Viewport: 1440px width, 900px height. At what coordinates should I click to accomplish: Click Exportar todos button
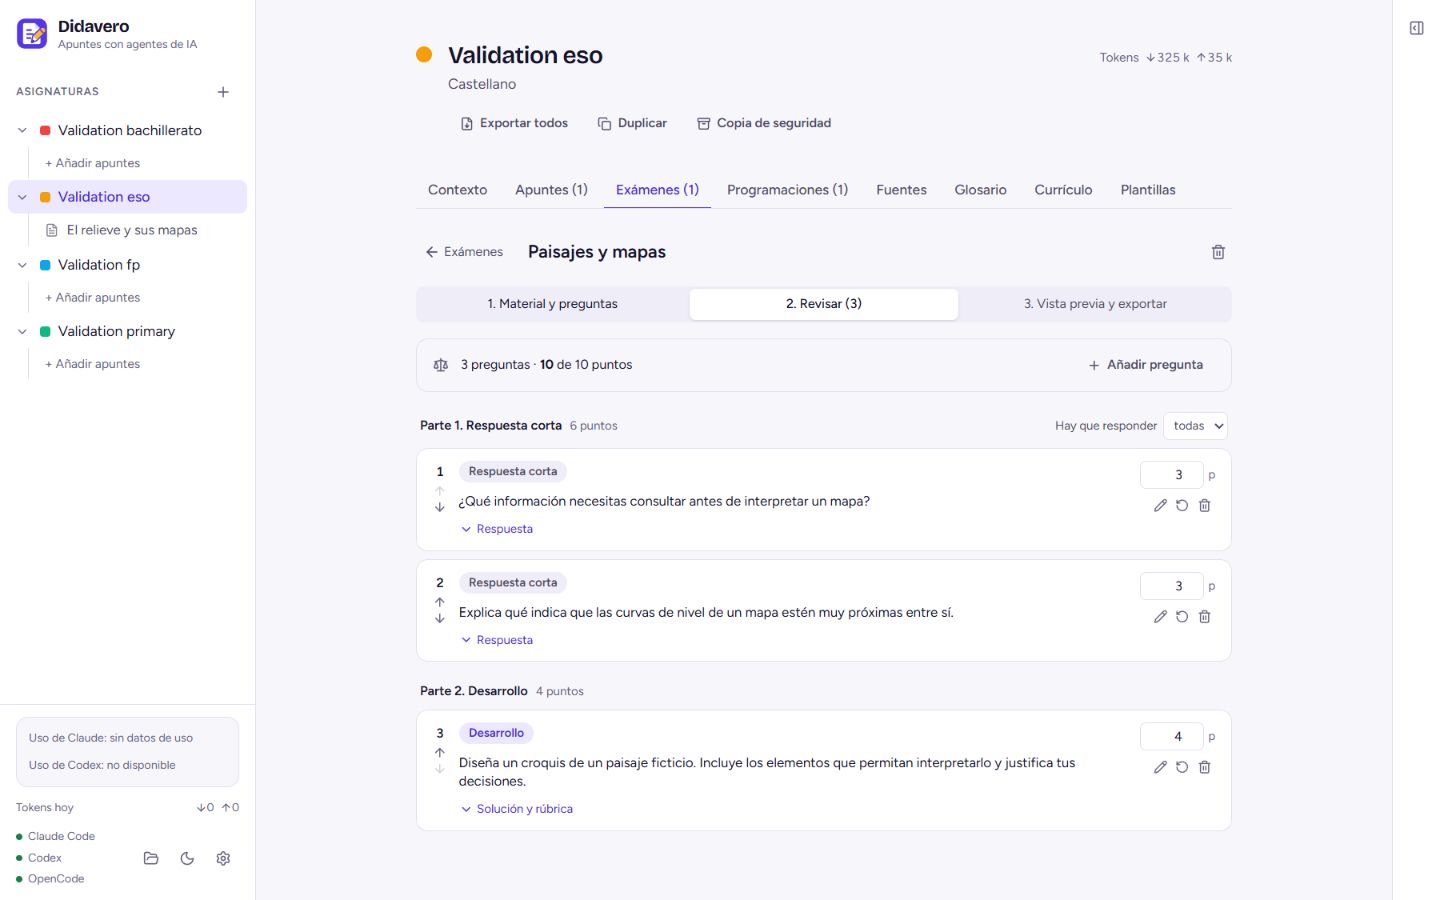514,123
